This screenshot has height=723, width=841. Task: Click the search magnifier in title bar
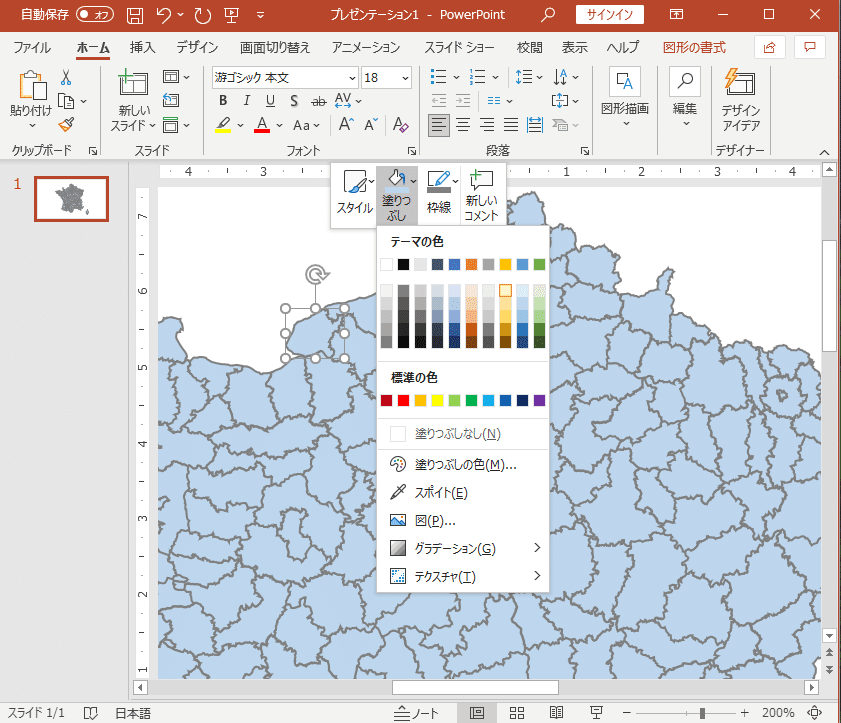coord(548,14)
